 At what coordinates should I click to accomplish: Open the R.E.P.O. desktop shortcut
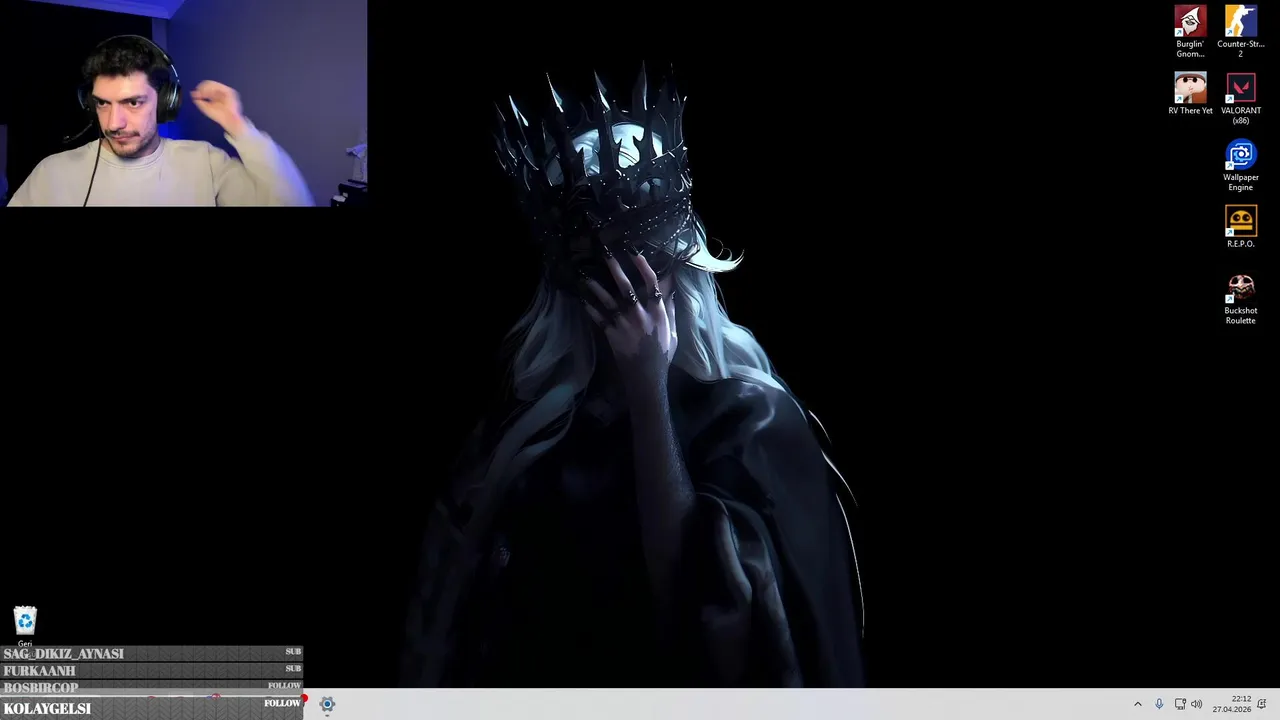1240,227
